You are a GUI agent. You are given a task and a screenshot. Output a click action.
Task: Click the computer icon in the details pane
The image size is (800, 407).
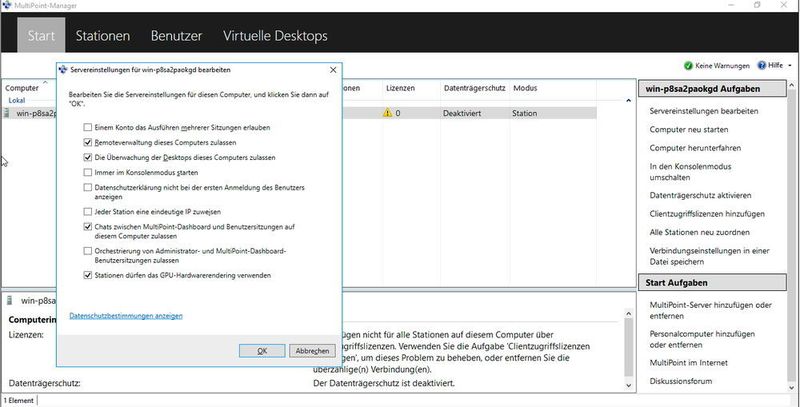coord(10,300)
